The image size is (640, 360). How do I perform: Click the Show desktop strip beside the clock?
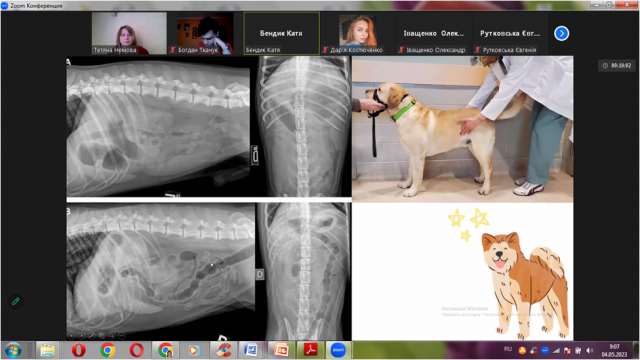(x=636, y=351)
